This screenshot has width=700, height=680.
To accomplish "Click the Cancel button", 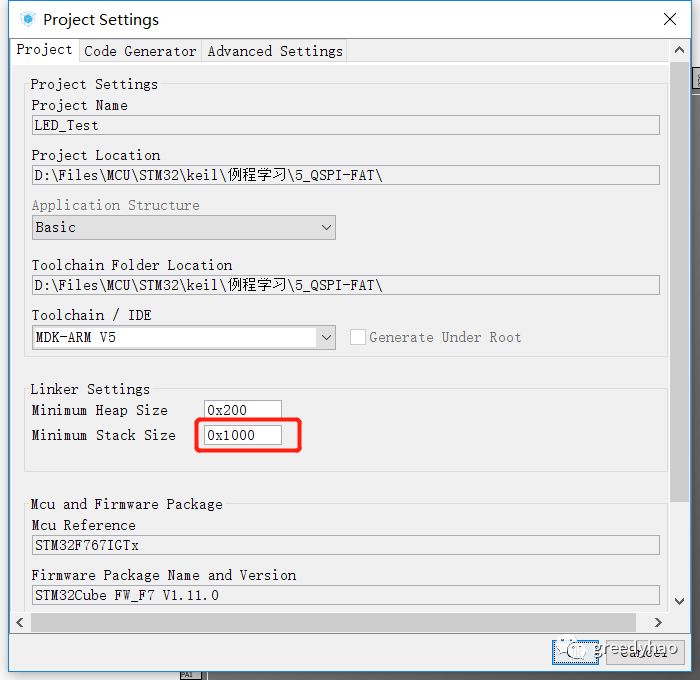I will click(x=644, y=652).
